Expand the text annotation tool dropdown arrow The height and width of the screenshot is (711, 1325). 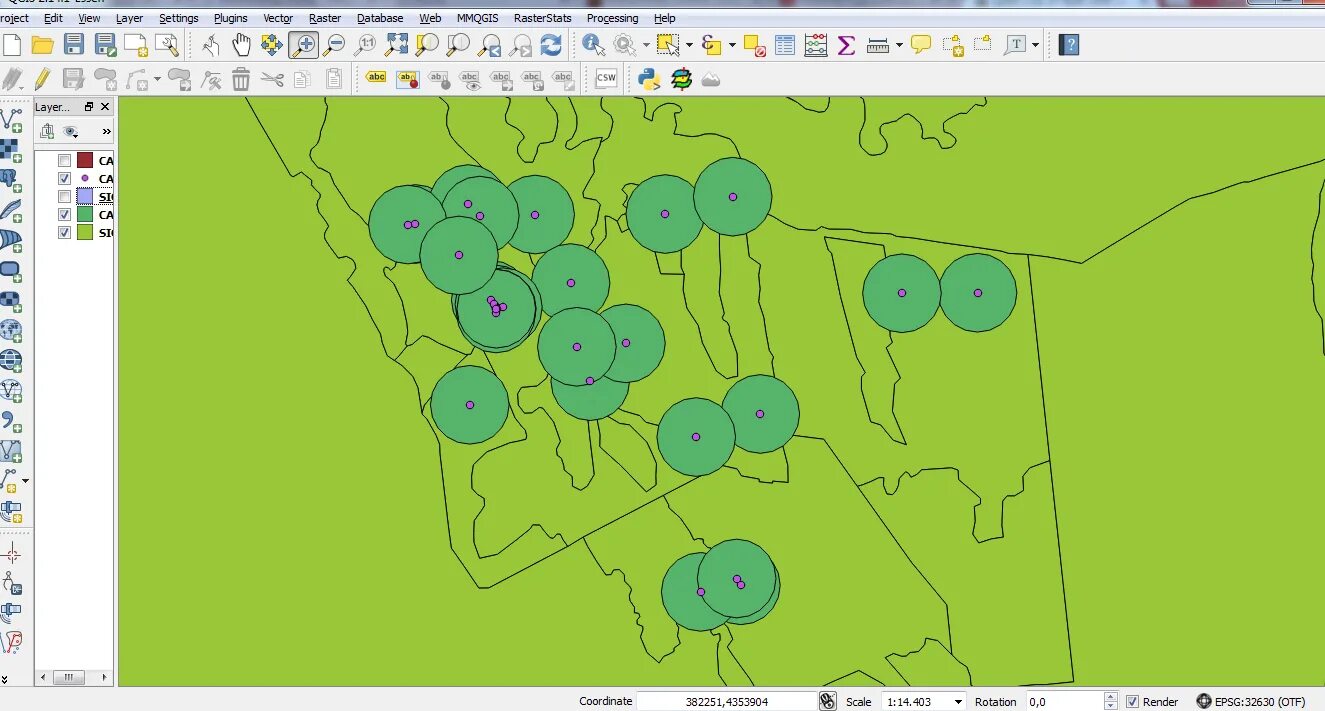click(x=1036, y=45)
